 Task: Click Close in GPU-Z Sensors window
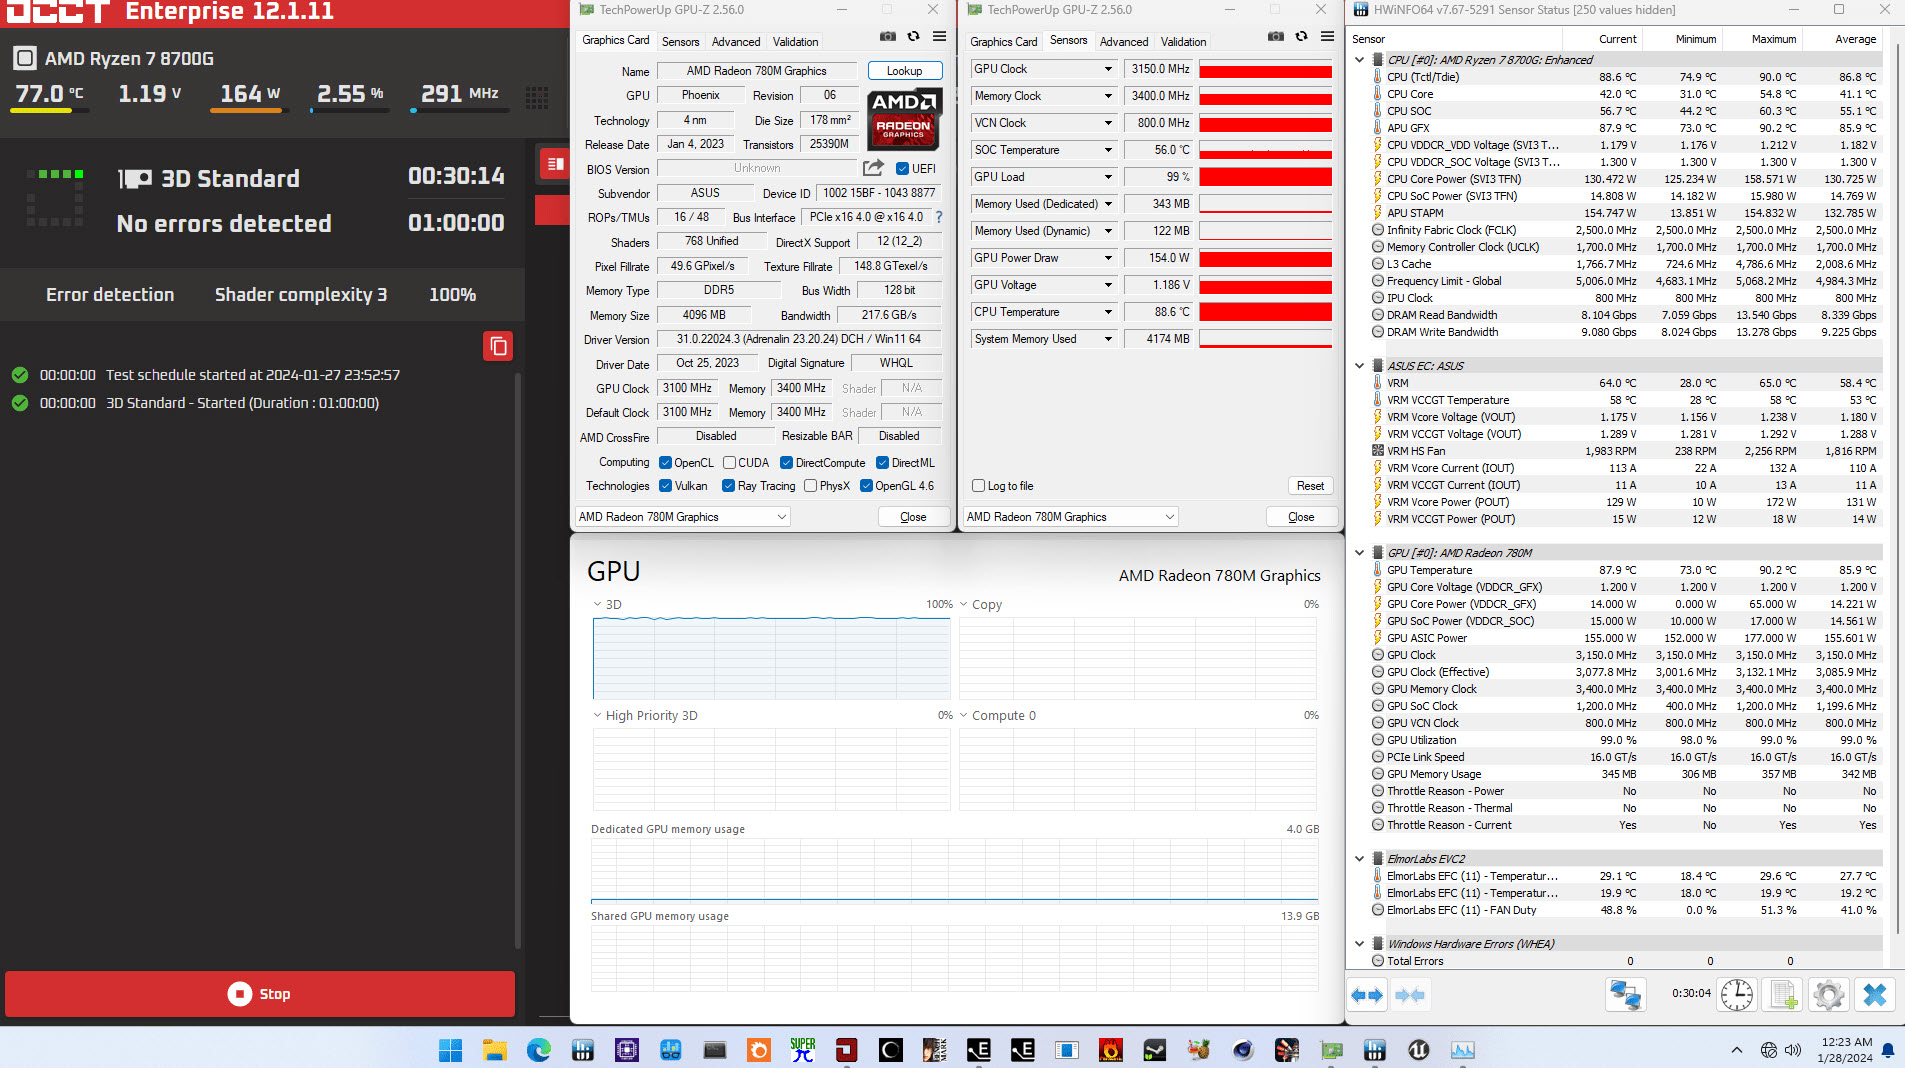point(1301,517)
